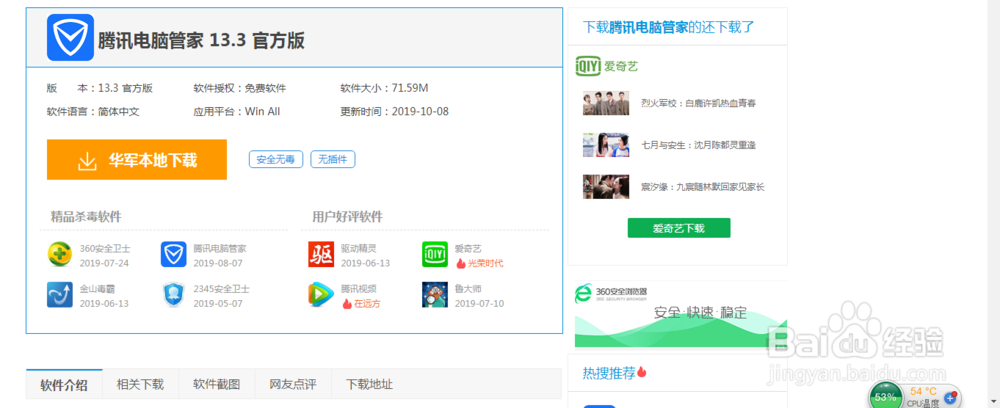Click the 更新时间:2019-10-08 text
This screenshot has height=408, width=1000.
[394, 112]
